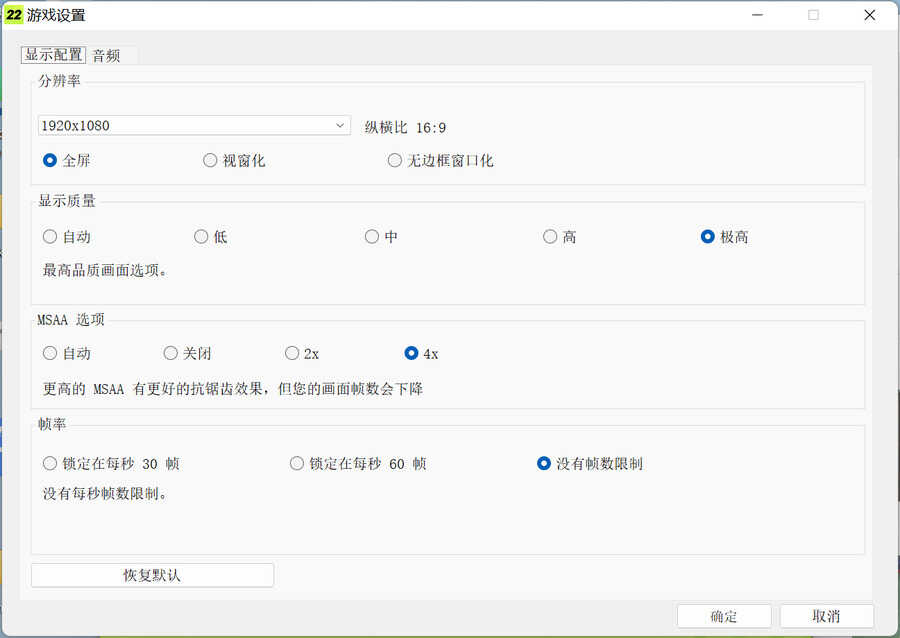The image size is (900, 638).
Task: Click the 纵横比 16:9 text
Action: pyautogui.click(x=405, y=127)
